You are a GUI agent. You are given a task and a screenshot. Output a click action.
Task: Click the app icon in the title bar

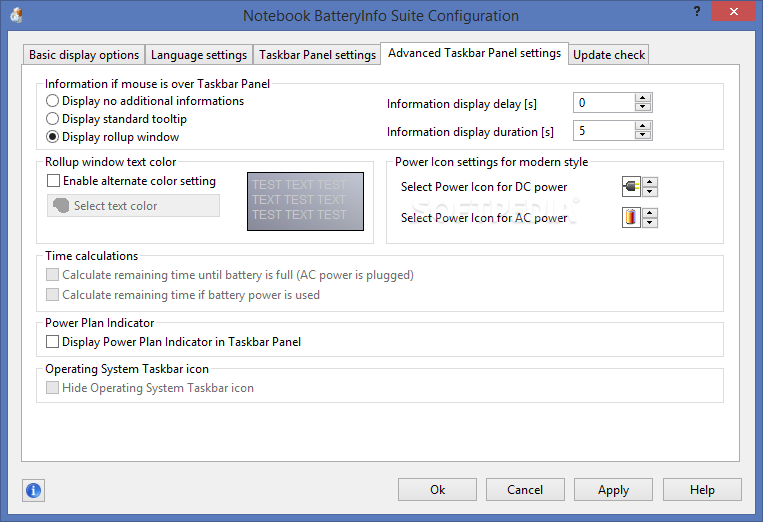(x=16, y=16)
